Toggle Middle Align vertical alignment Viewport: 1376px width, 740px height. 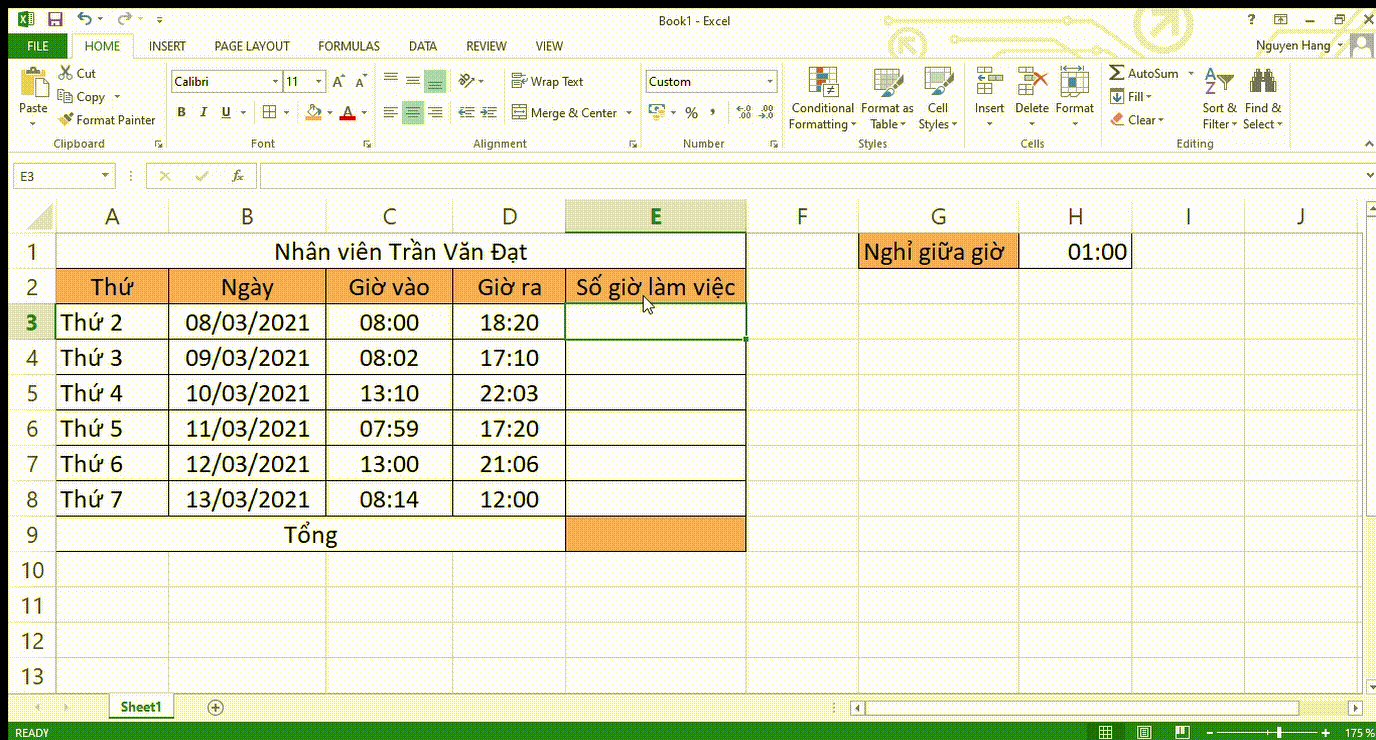pyautogui.click(x=412, y=81)
